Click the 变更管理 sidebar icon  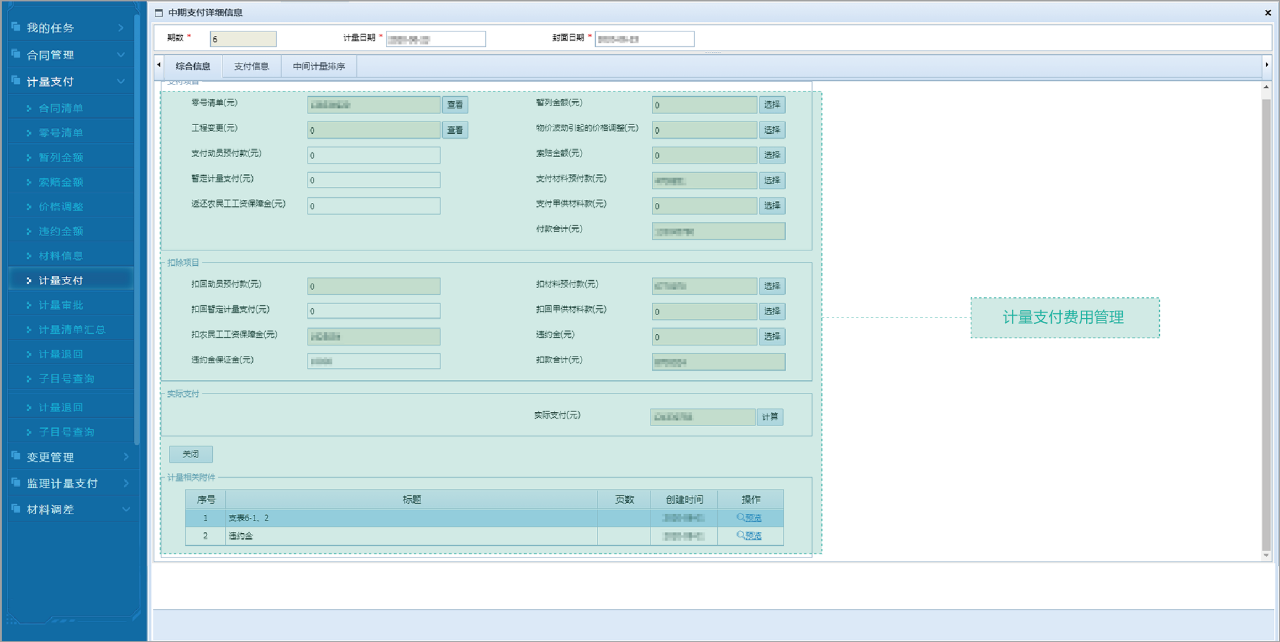(x=15, y=457)
